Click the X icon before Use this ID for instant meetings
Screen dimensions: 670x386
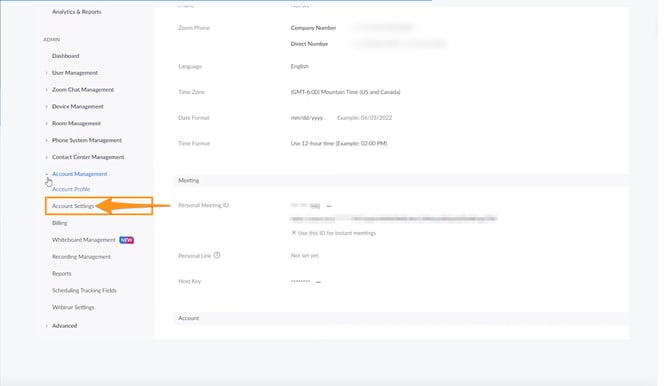point(294,233)
